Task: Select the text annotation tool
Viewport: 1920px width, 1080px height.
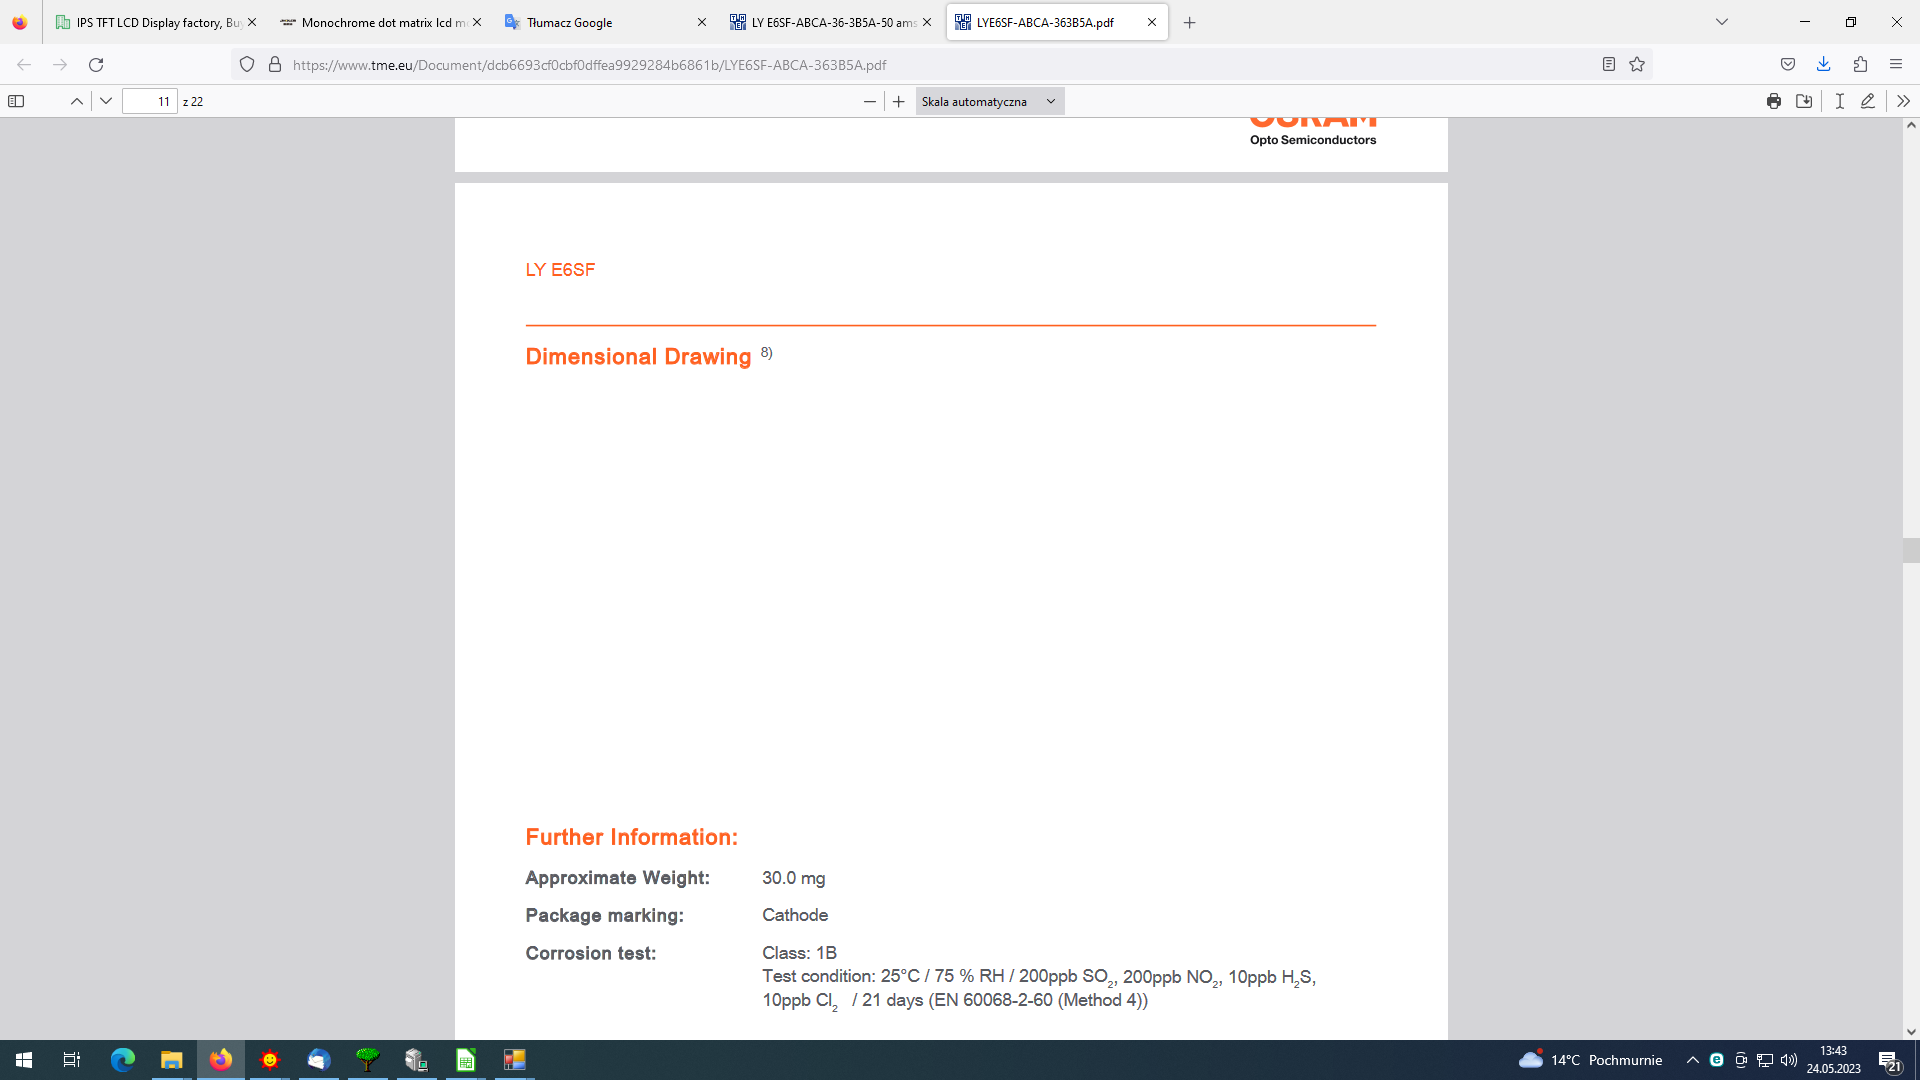Action: tap(1839, 101)
